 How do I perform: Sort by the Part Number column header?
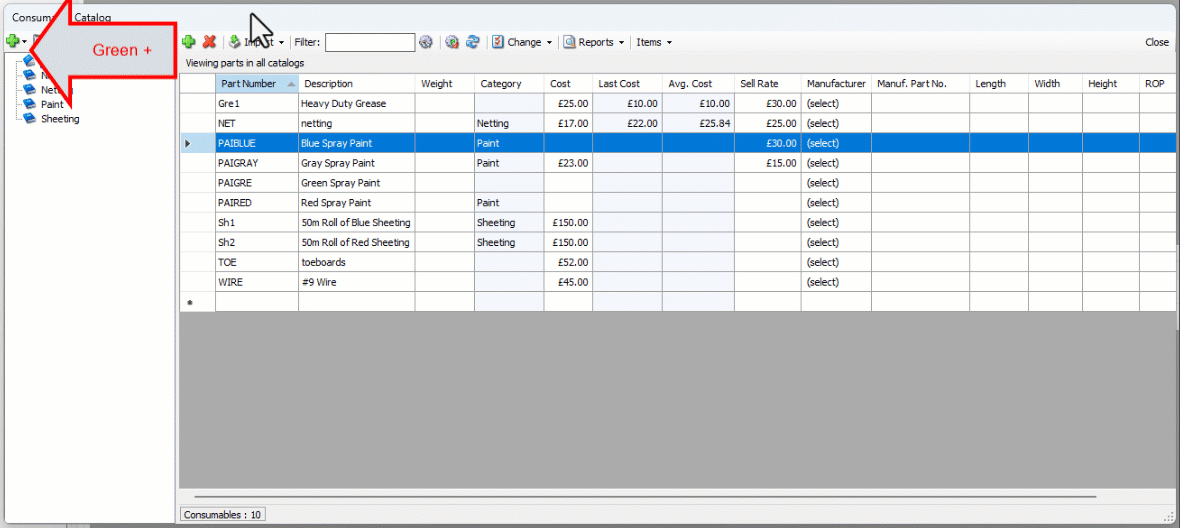click(248, 84)
